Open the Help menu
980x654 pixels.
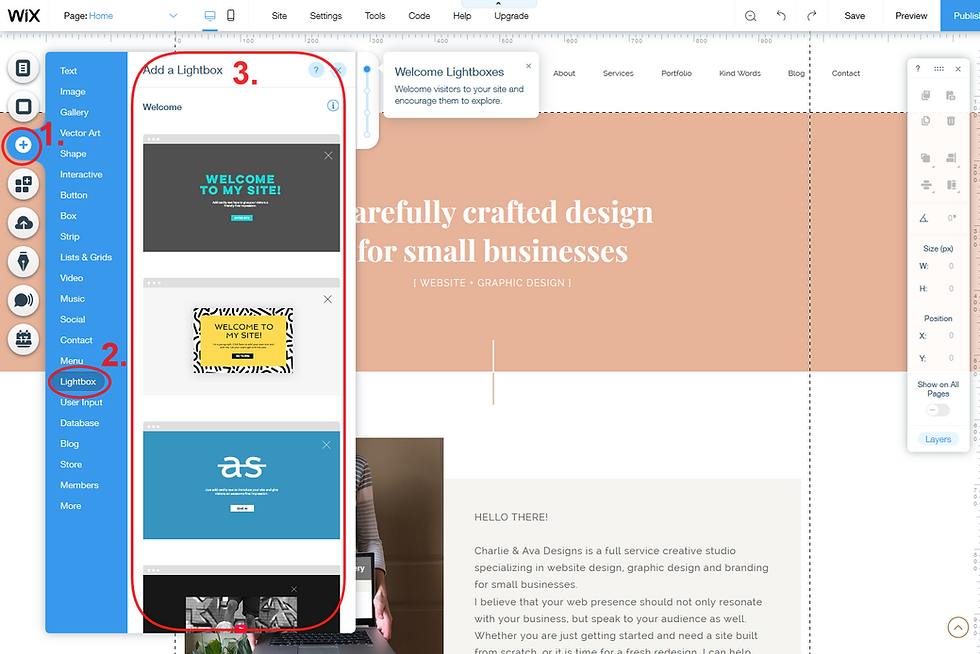(462, 16)
